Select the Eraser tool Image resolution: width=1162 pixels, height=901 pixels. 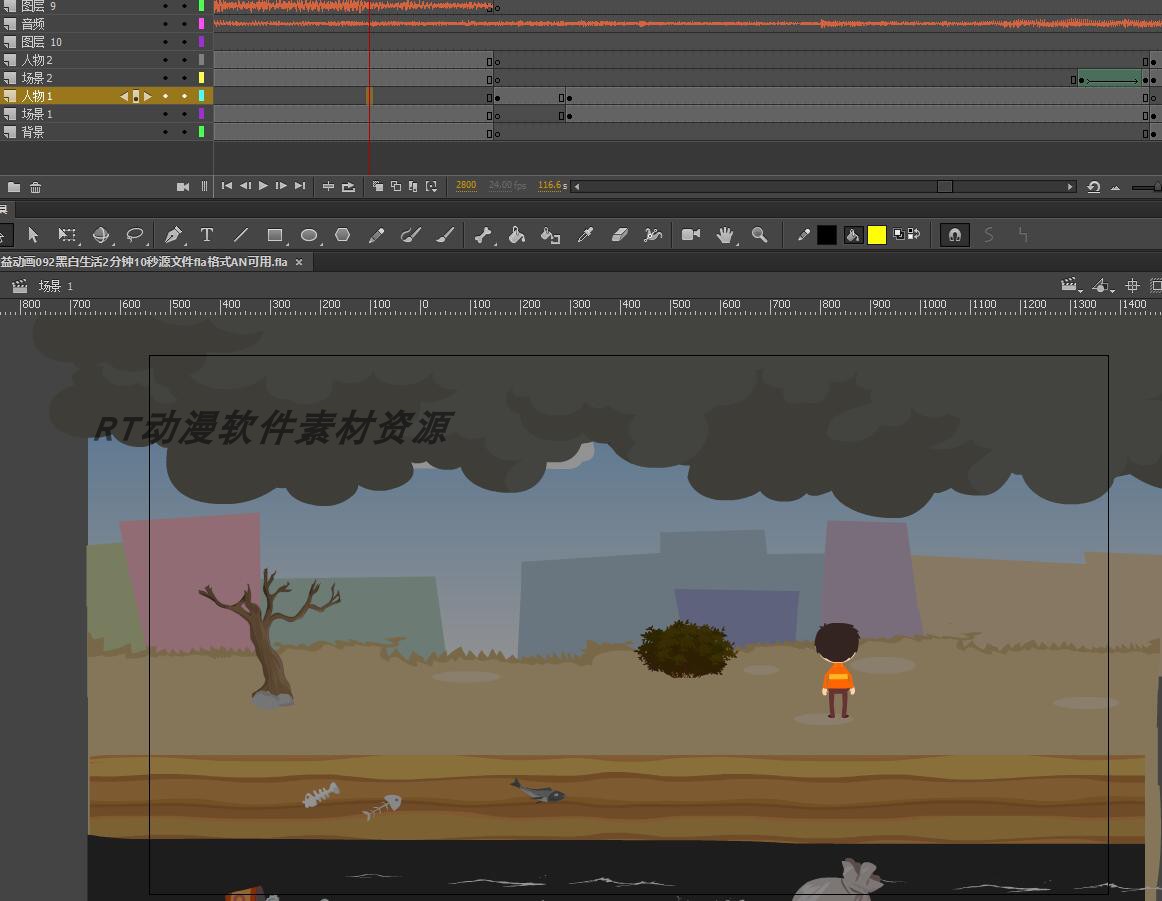point(620,235)
